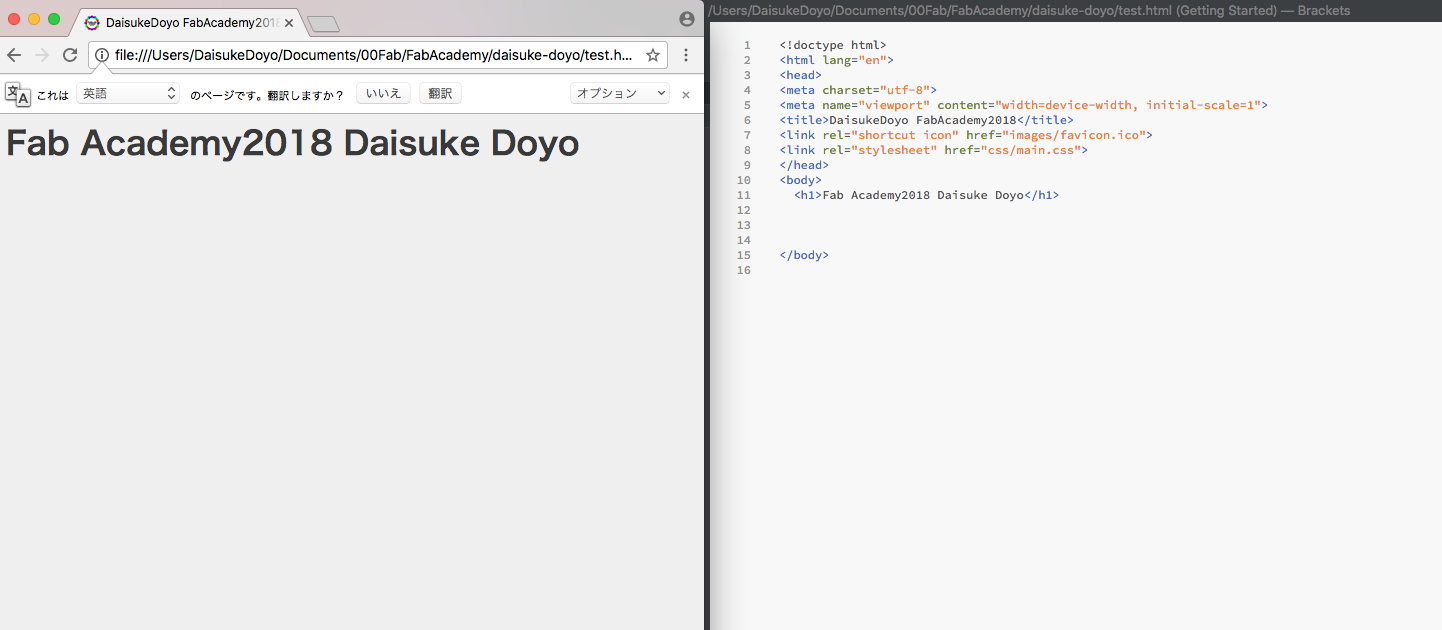Viewport: 1442px width, 630px height.
Task: Click the translate icon in the bar
Action: [x=18, y=94]
